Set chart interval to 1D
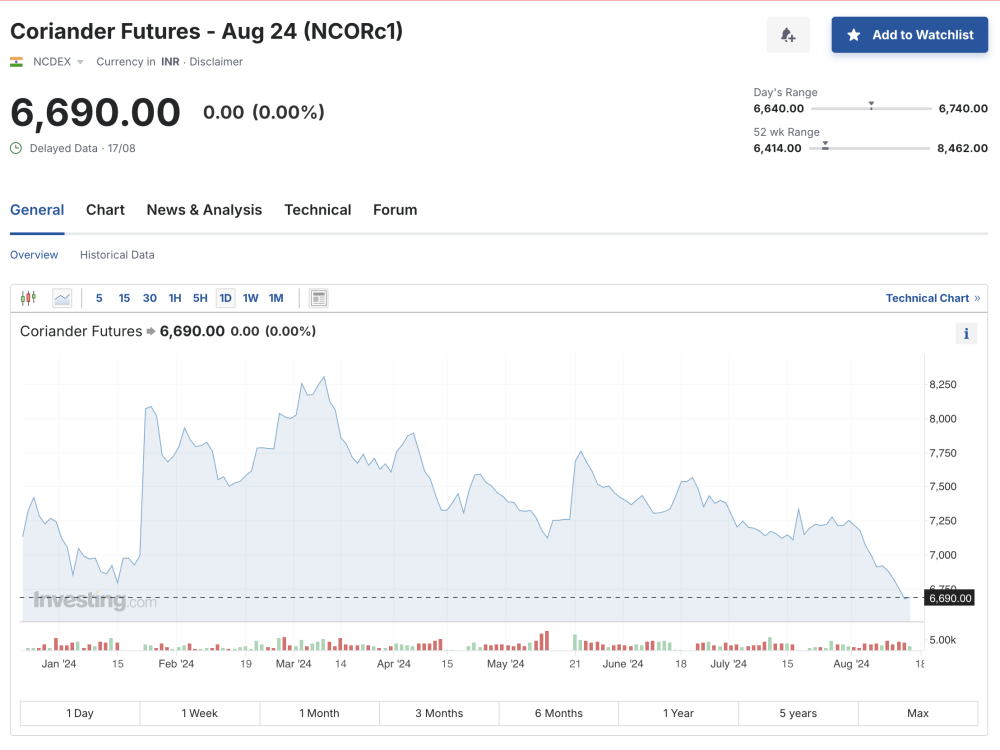1000x750 pixels. (225, 298)
